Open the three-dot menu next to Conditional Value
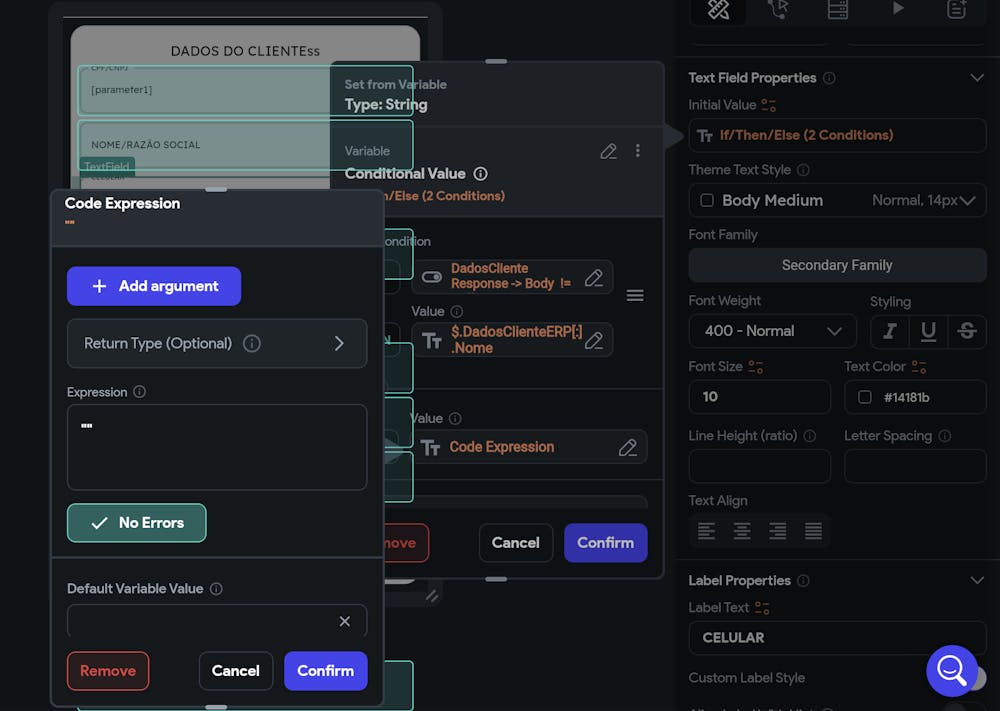This screenshot has width=1000, height=711. (x=638, y=151)
